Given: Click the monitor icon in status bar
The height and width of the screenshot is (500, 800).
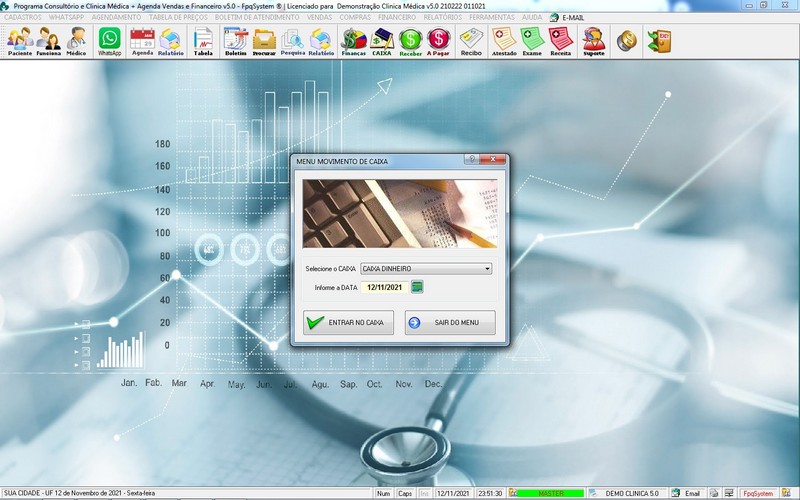Looking at the screenshot, I should click(x=729, y=493).
